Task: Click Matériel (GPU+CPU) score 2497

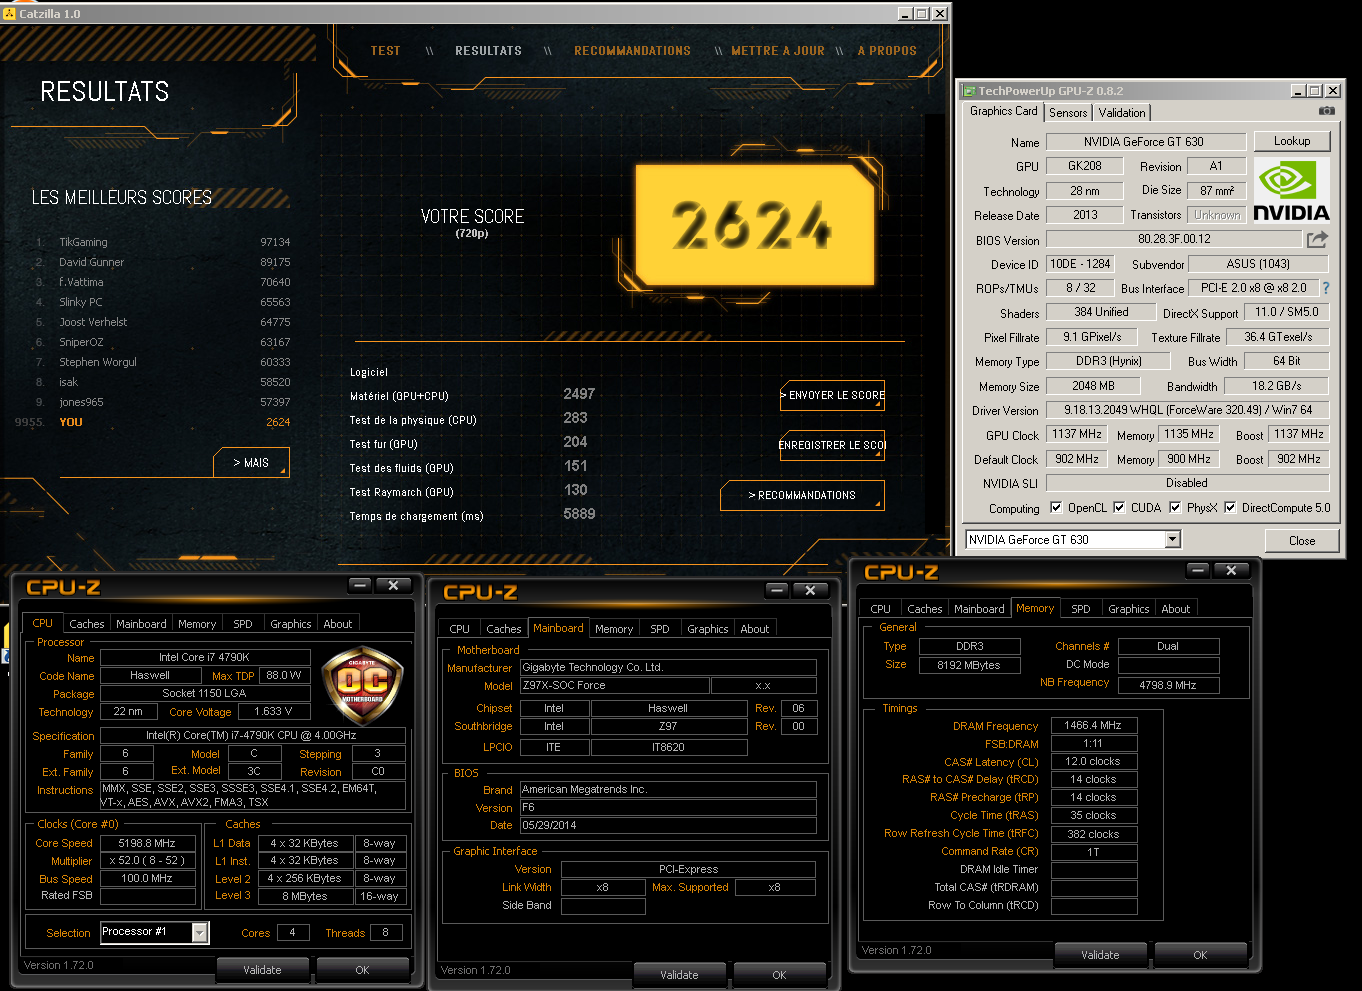Action: point(579,394)
